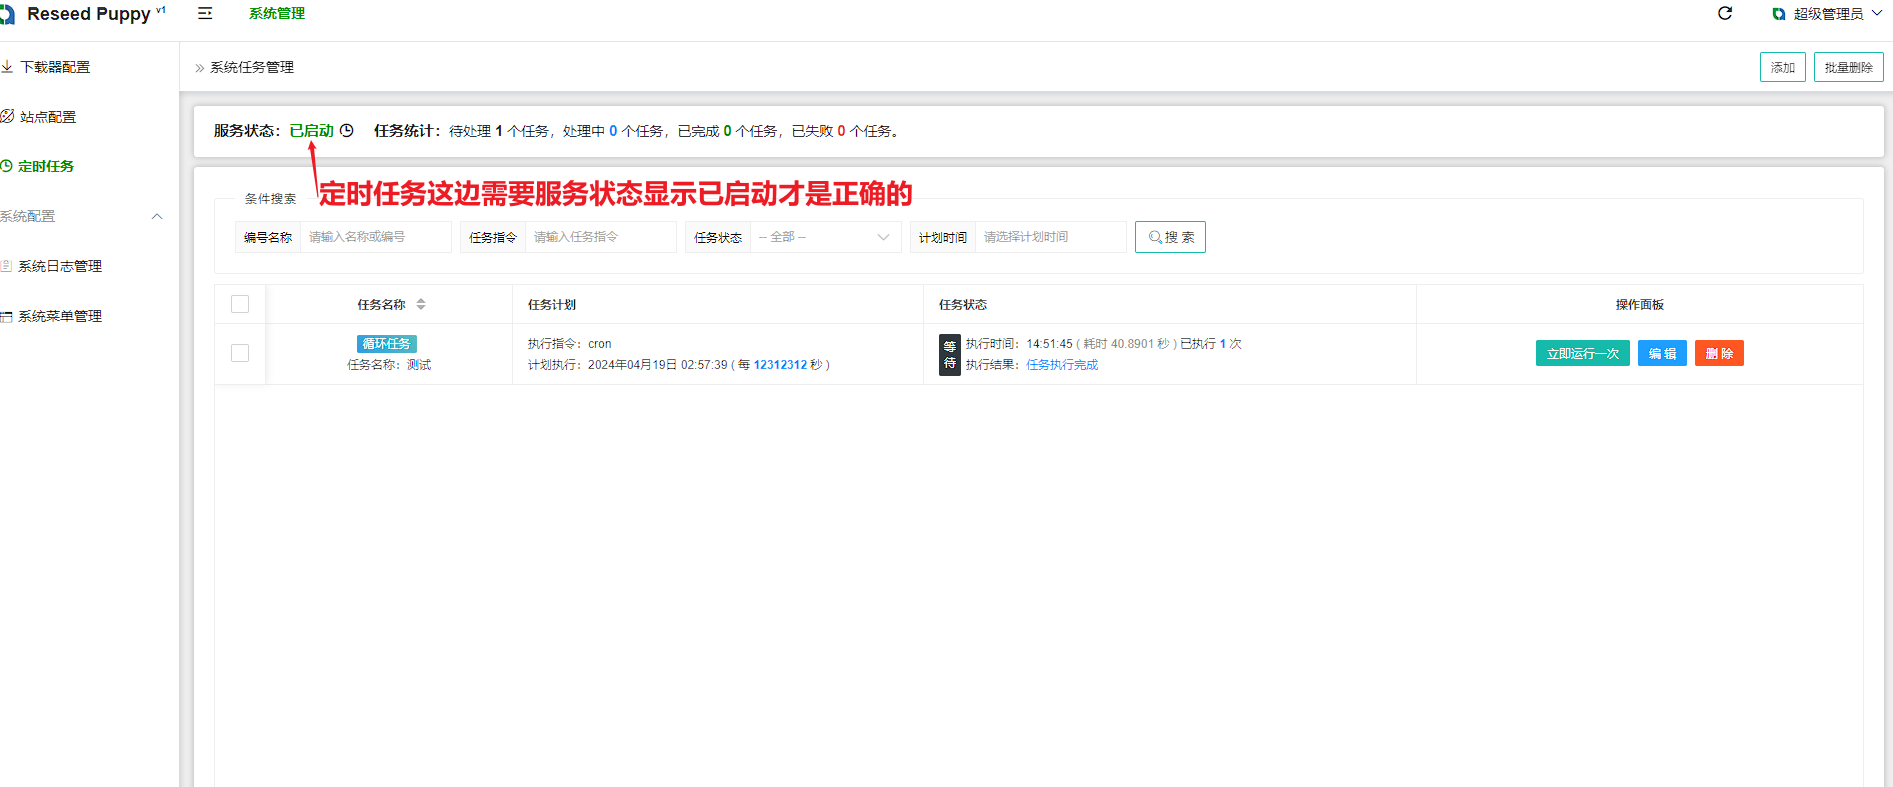1893x787 pixels.
Task: Open 系统日志管理 in the sidebar
Action: click(59, 266)
